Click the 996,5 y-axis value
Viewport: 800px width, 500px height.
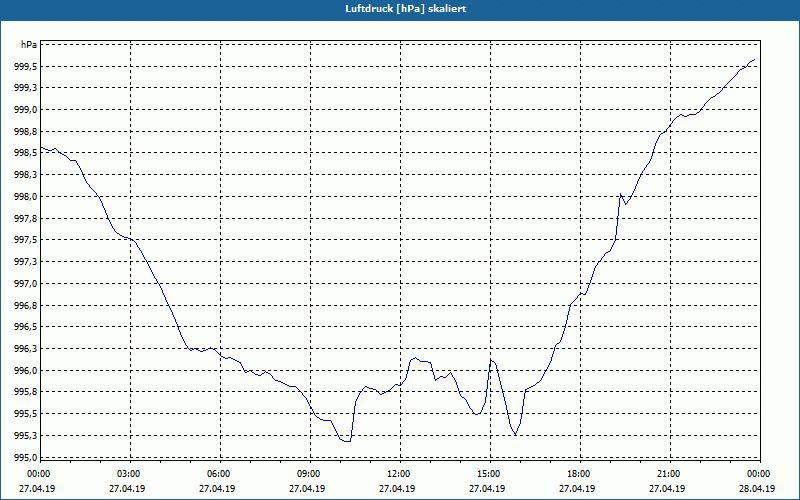(25, 327)
